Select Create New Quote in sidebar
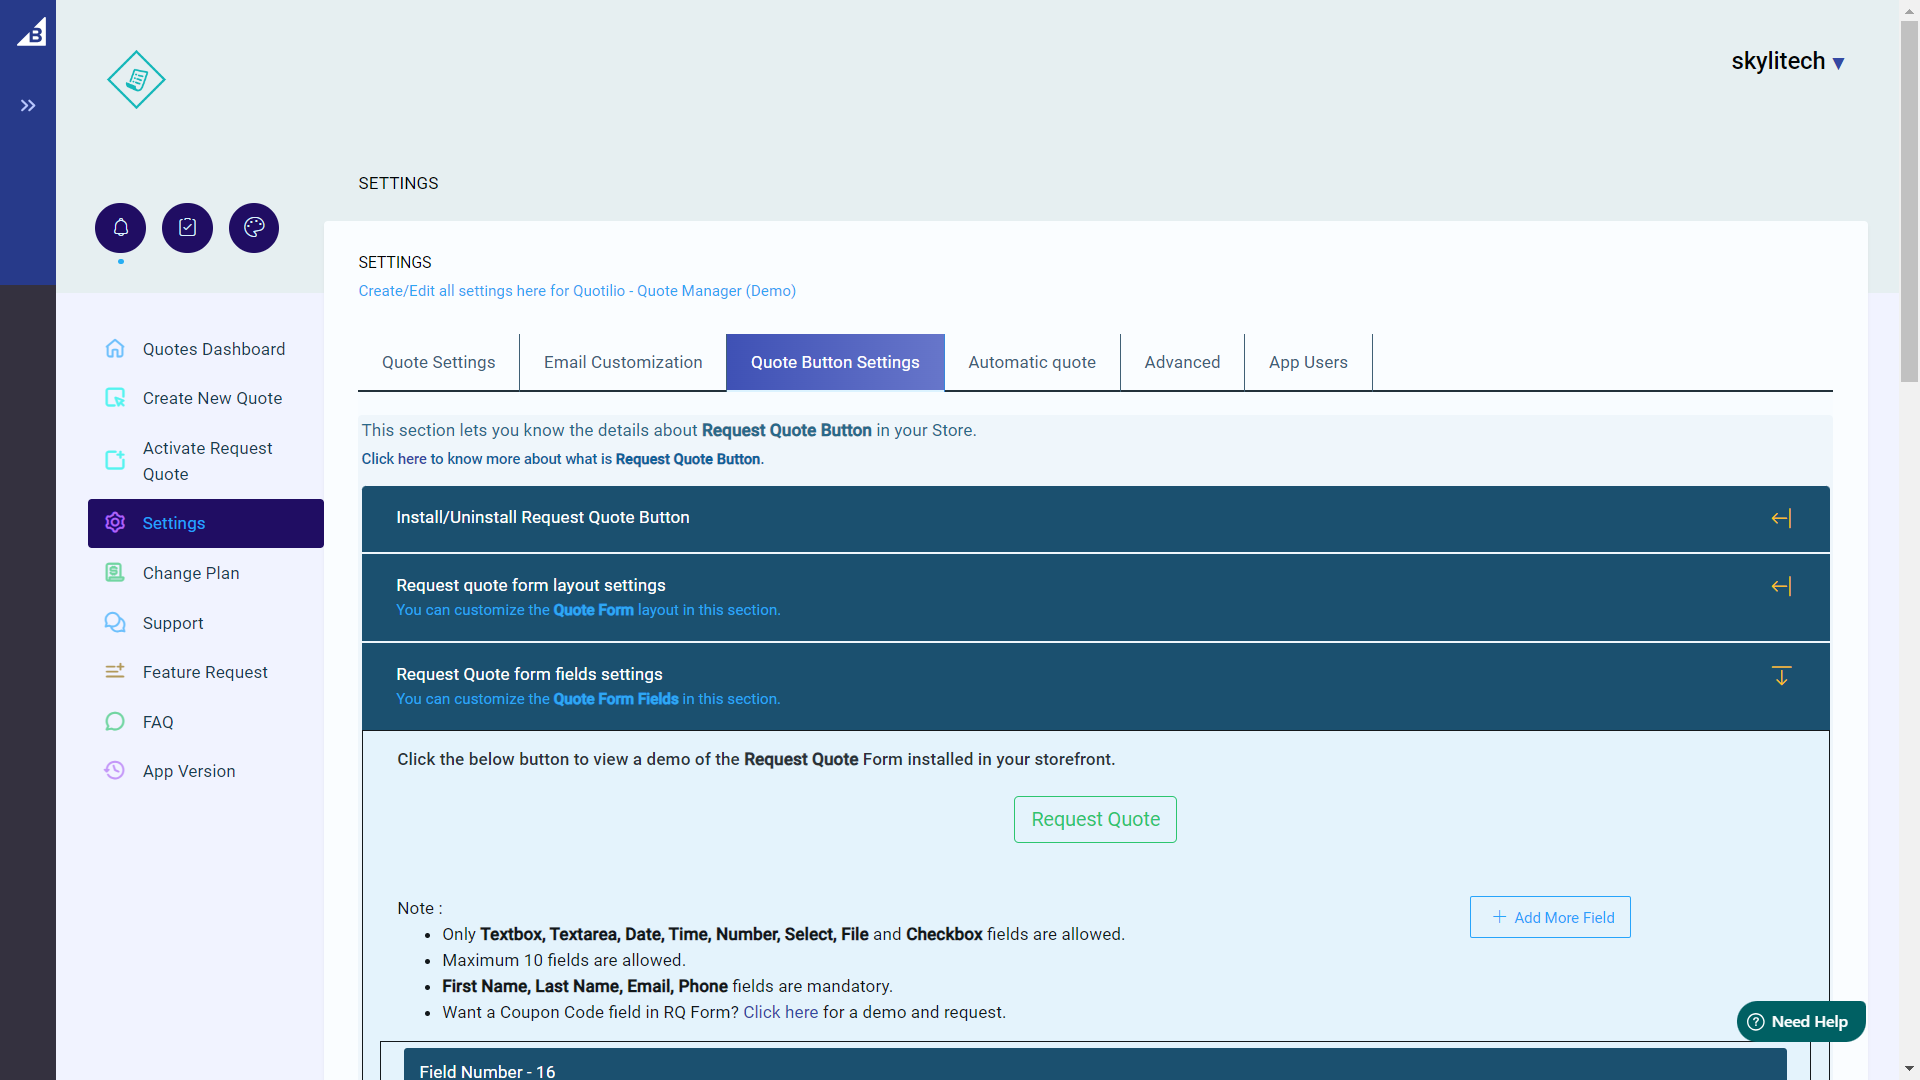Image resolution: width=1920 pixels, height=1080 pixels. click(x=212, y=398)
